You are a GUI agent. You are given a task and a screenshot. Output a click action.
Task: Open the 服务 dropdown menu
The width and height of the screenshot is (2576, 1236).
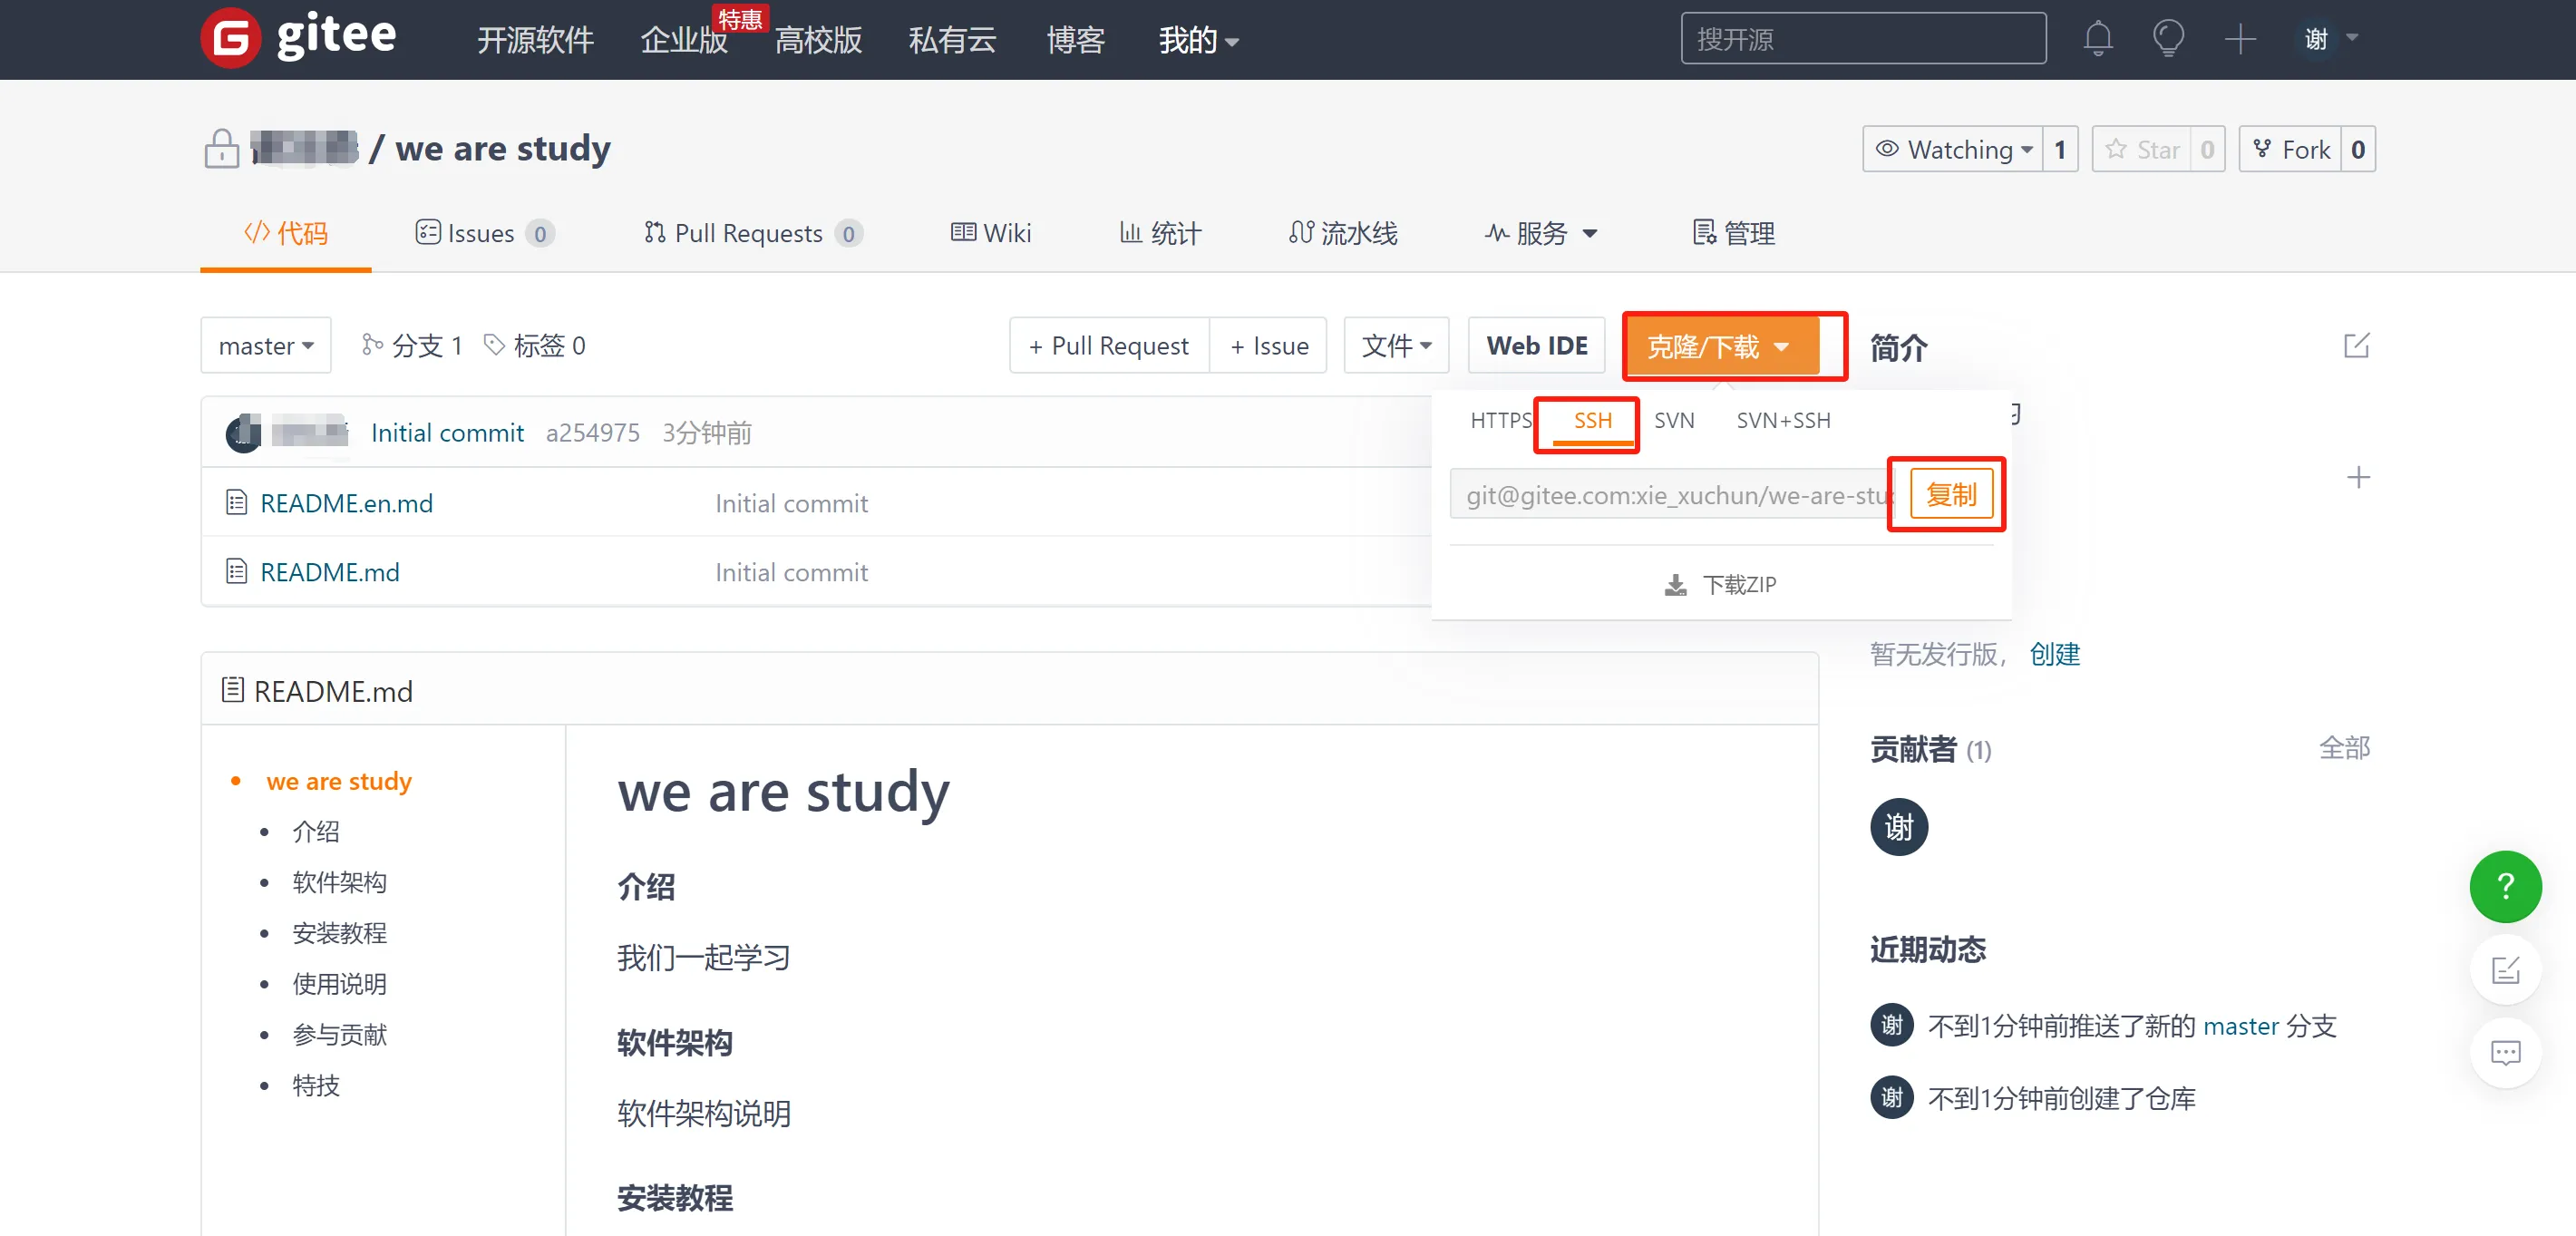pos(1541,233)
